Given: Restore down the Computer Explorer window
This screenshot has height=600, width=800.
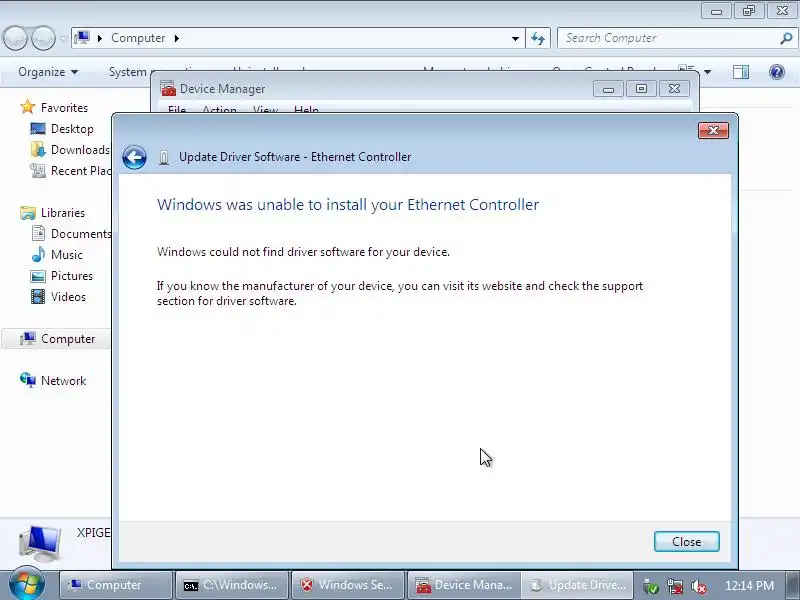Looking at the screenshot, I should pyautogui.click(x=748, y=11).
